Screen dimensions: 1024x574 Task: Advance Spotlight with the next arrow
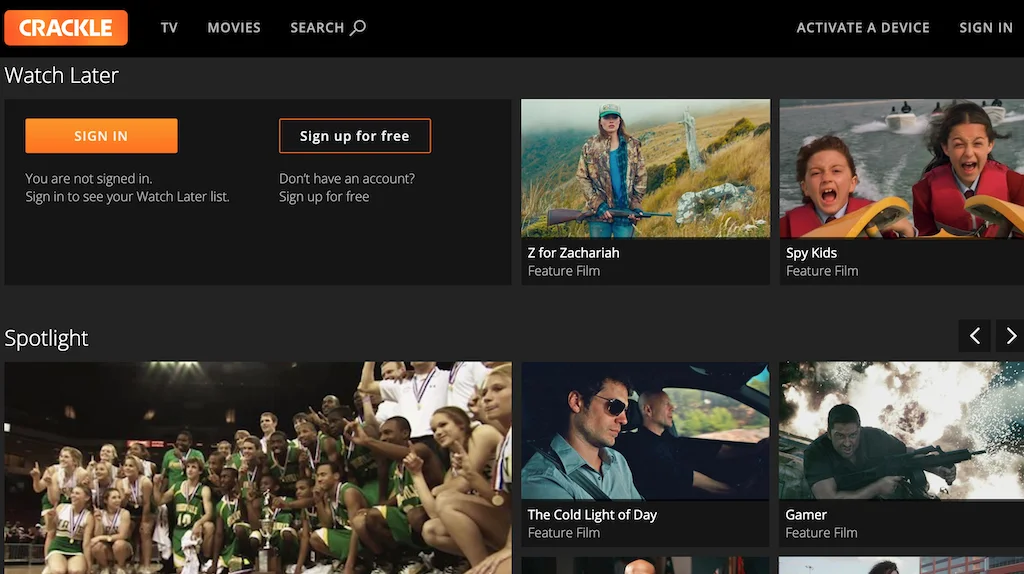(x=1010, y=336)
